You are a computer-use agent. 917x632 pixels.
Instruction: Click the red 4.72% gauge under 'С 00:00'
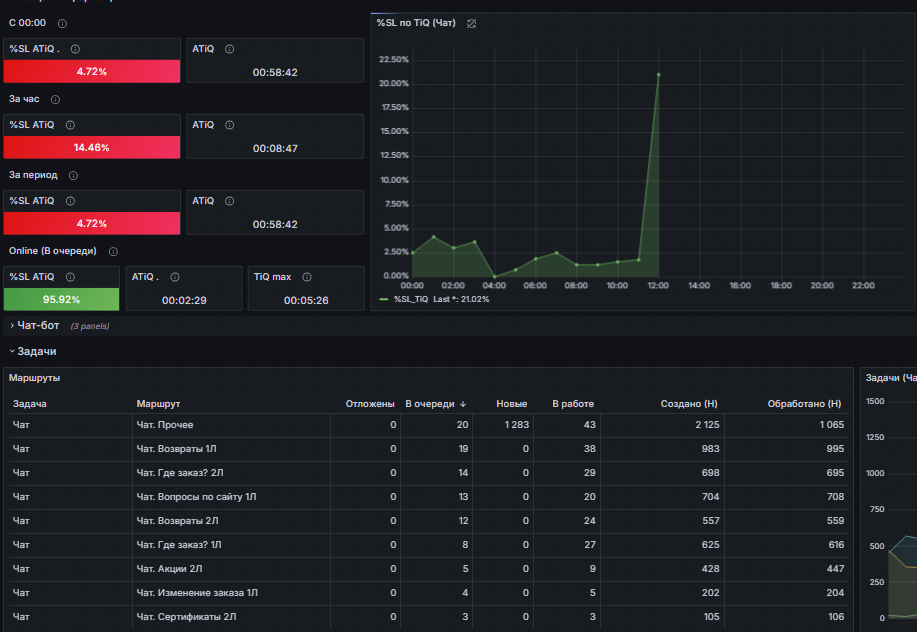click(92, 71)
